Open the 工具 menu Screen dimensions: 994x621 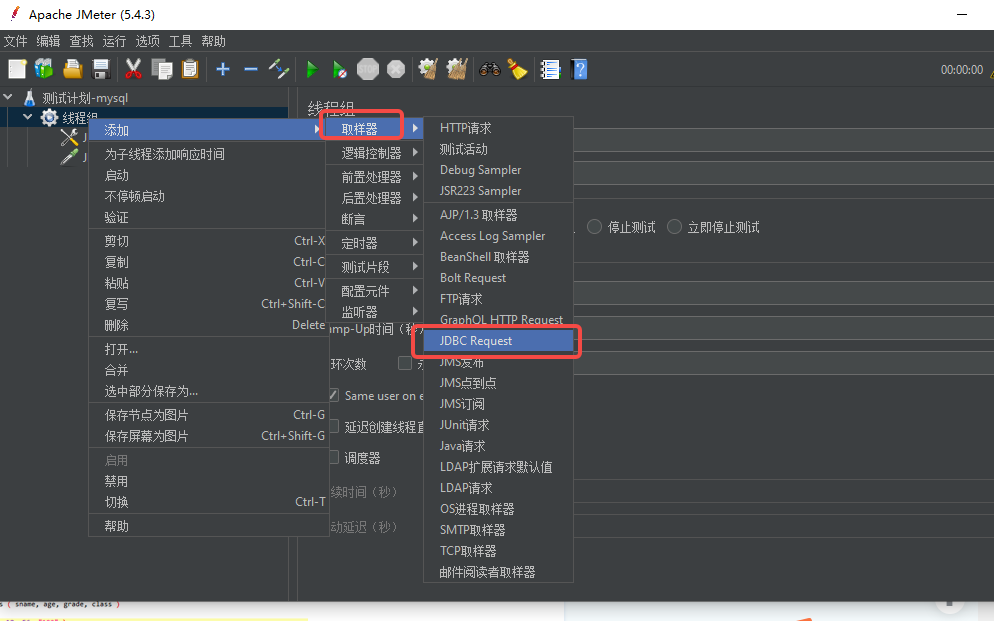[x=180, y=41]
